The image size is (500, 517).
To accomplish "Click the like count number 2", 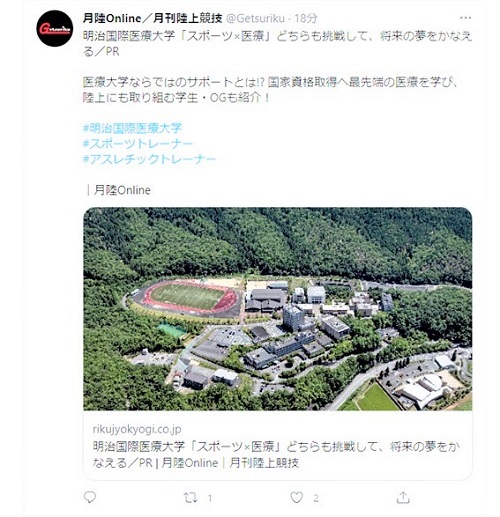I will tap(316, 498).
